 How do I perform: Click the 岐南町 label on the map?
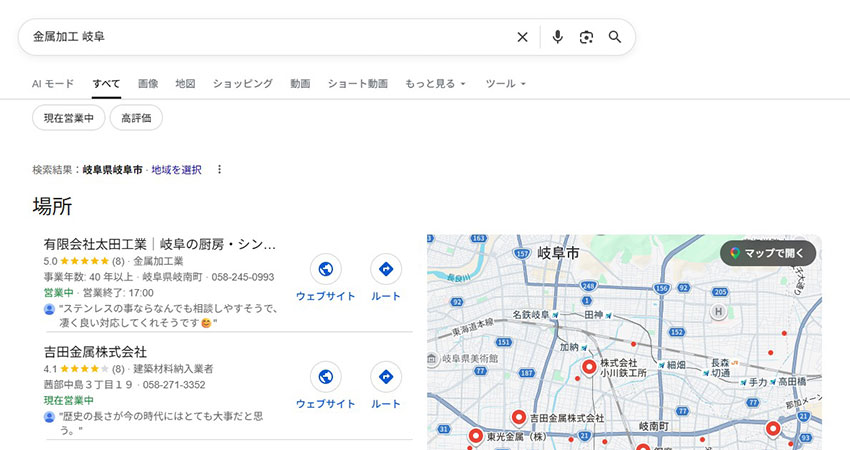tap(653, 426)
